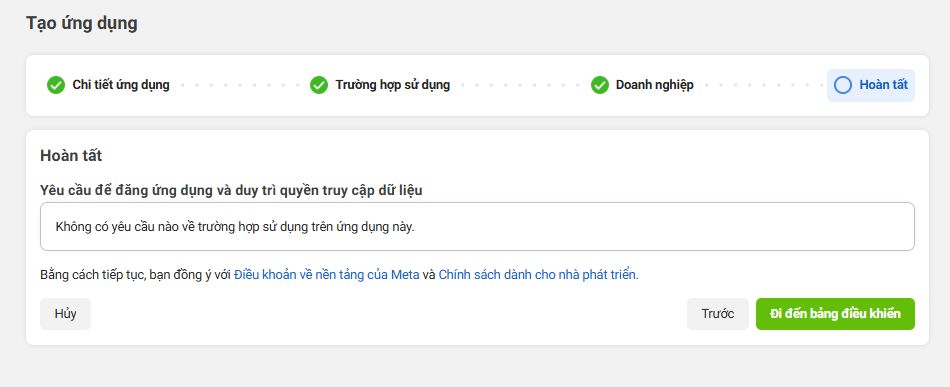This screenshot has width=950, height=387.
Task: Click the Tạo ứng dụng page heading
Action: (x=82, y=24)
